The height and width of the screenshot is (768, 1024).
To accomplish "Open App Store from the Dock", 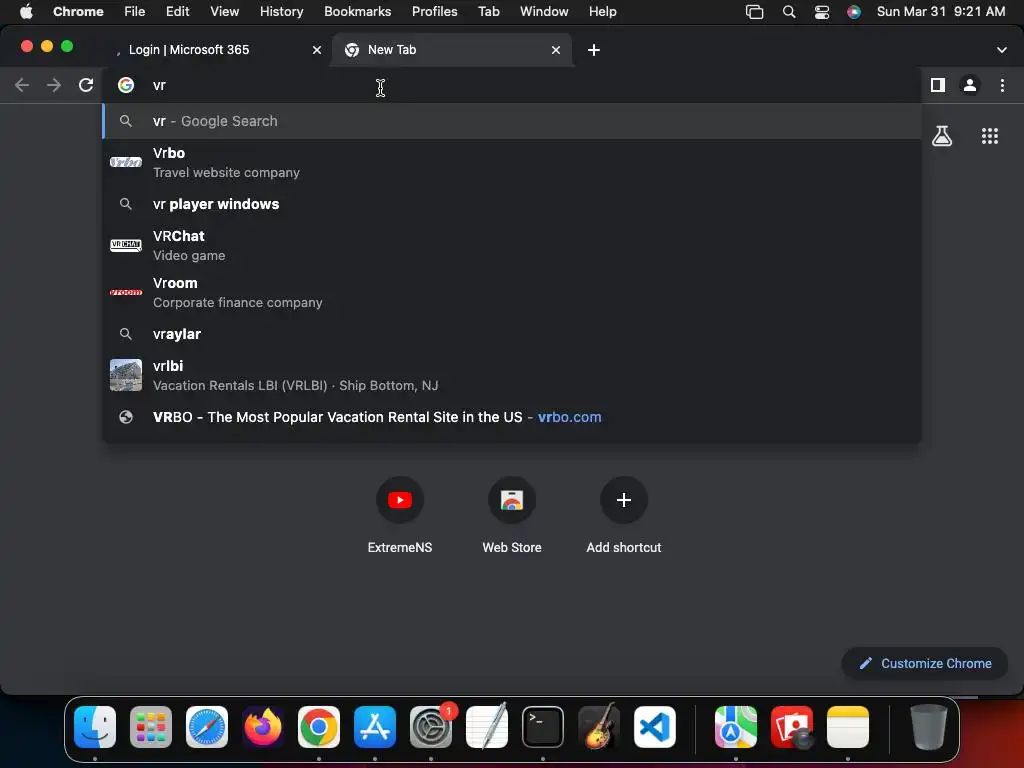I will pos(375,727).
